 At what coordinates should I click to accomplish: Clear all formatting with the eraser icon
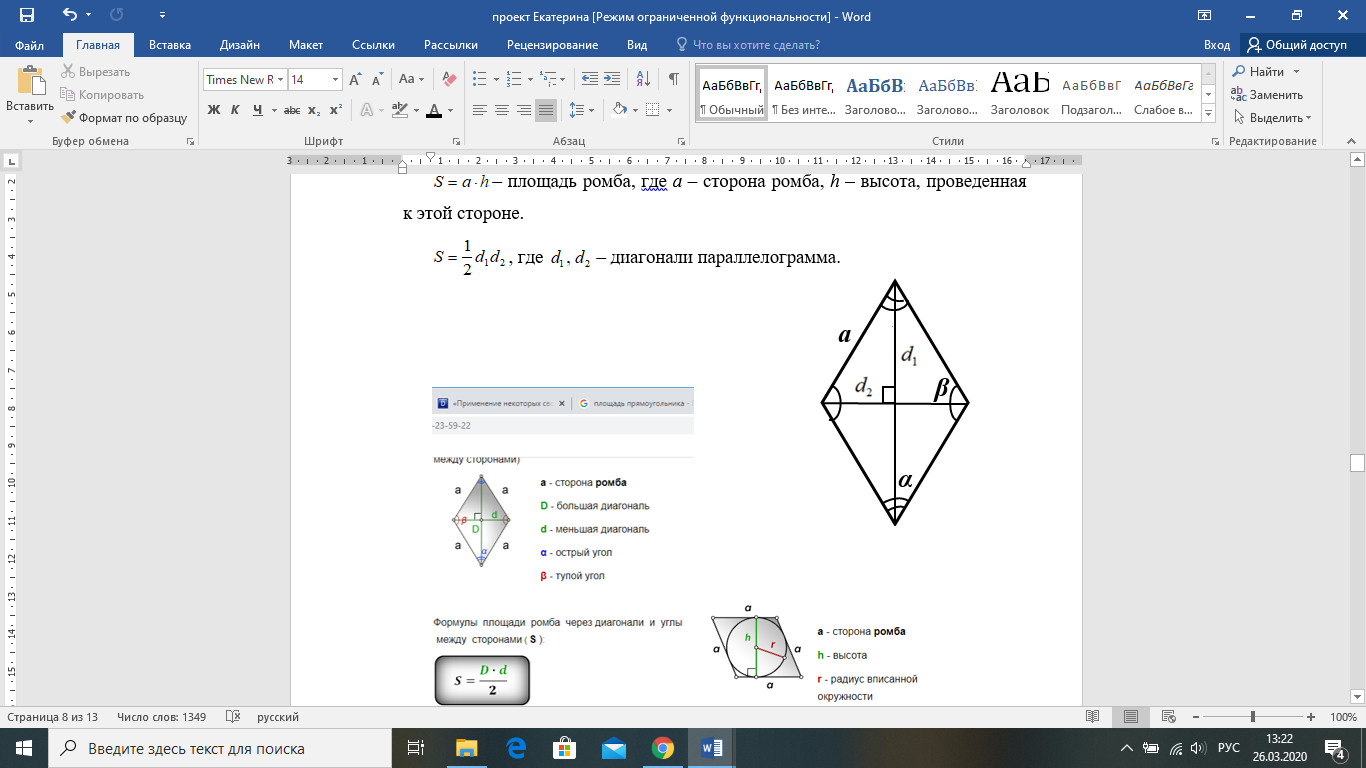click(x=448, y=79)
